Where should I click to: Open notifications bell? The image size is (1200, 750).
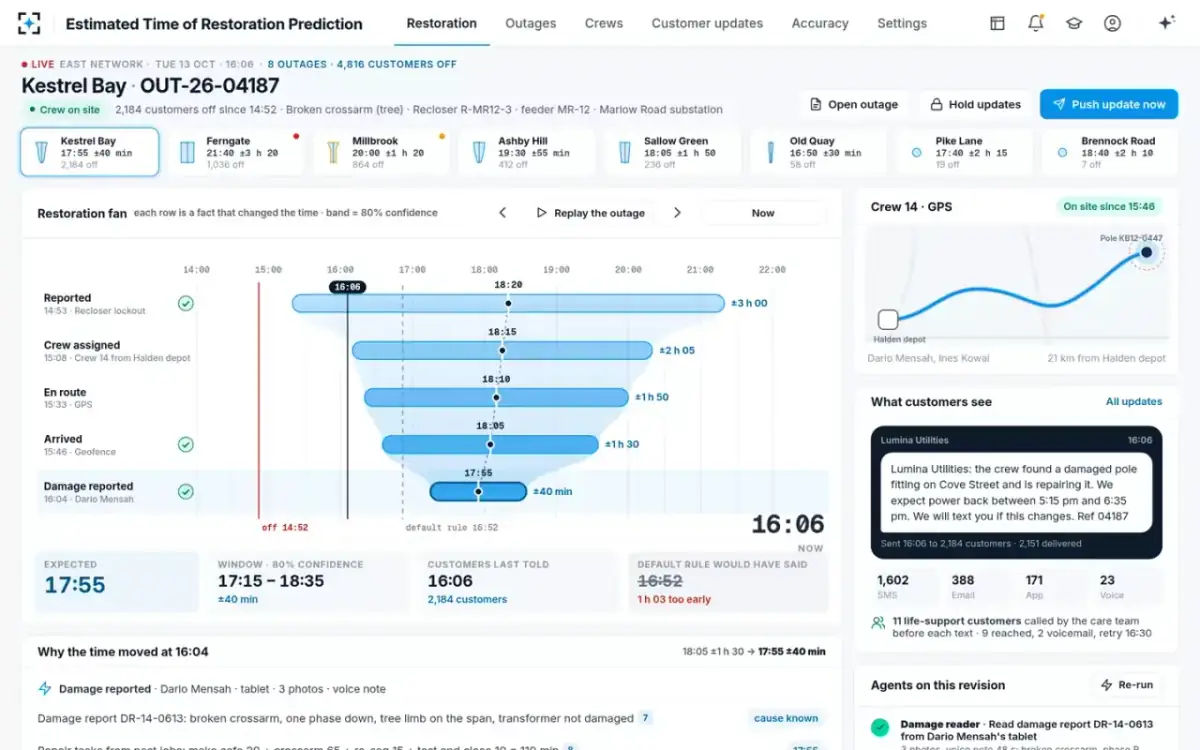click(1036, 23)
